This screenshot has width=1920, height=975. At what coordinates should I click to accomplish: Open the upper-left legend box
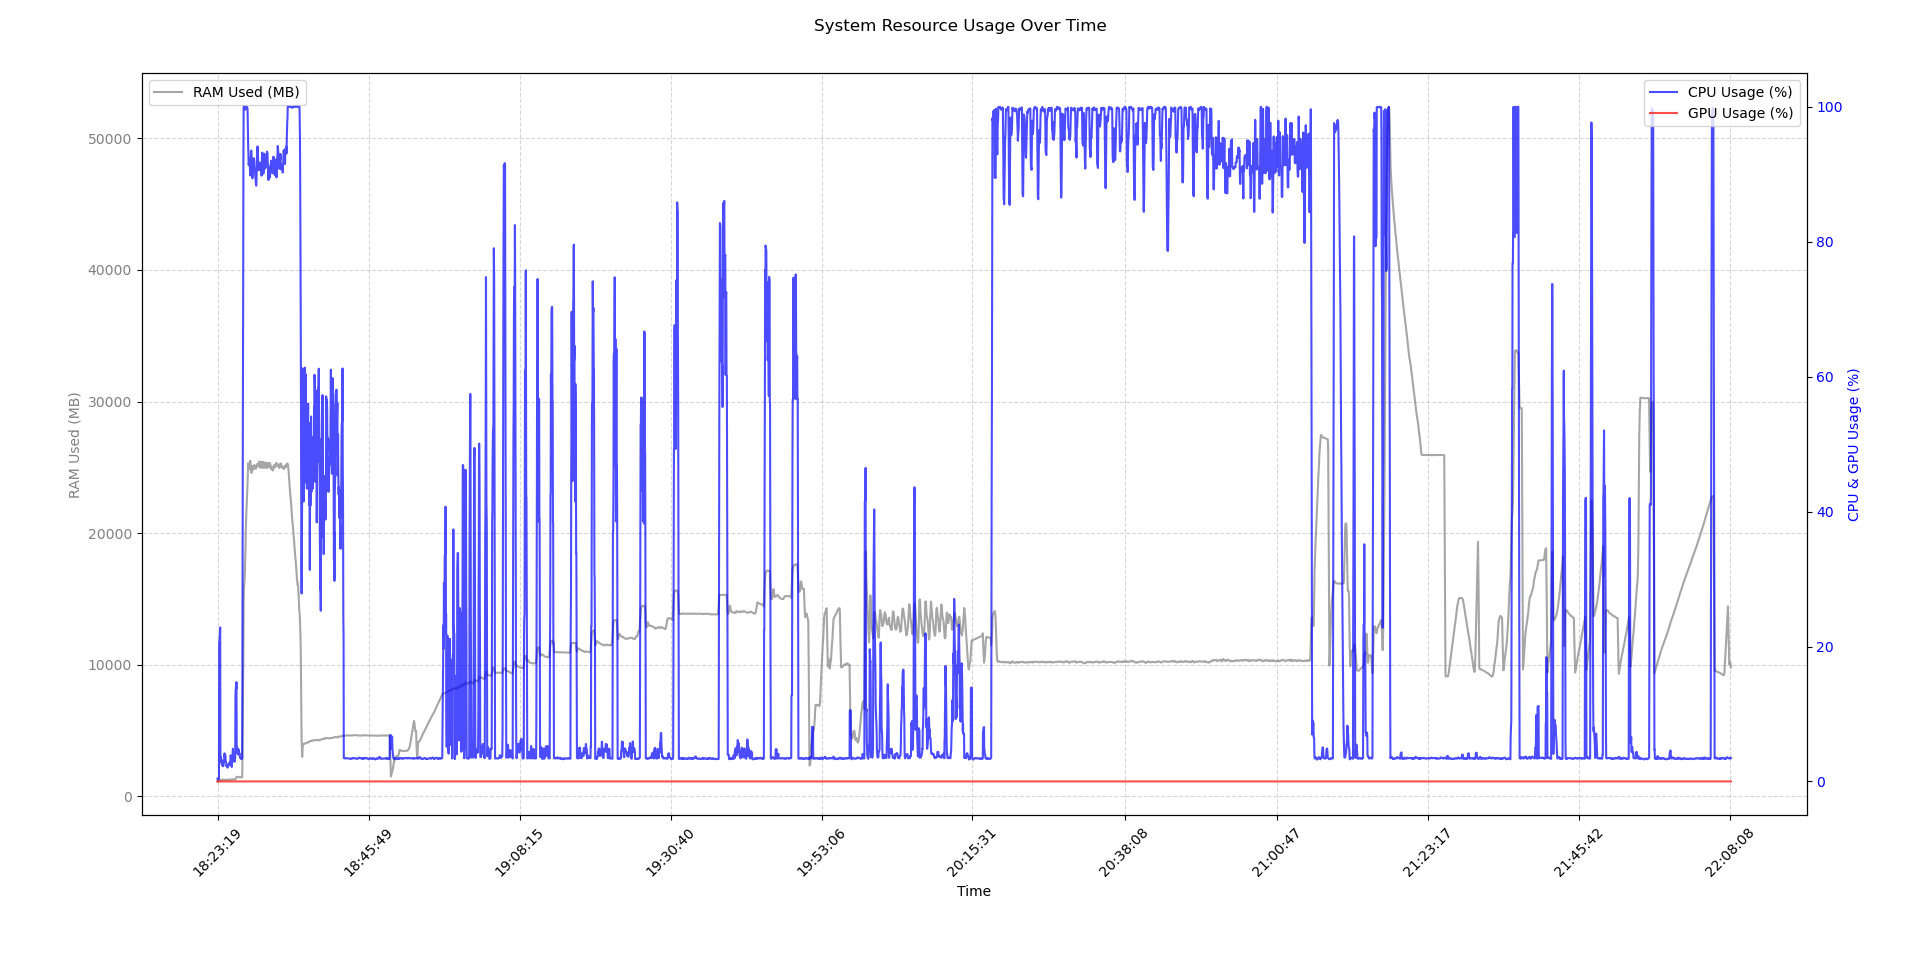click(x=228, y=92)
